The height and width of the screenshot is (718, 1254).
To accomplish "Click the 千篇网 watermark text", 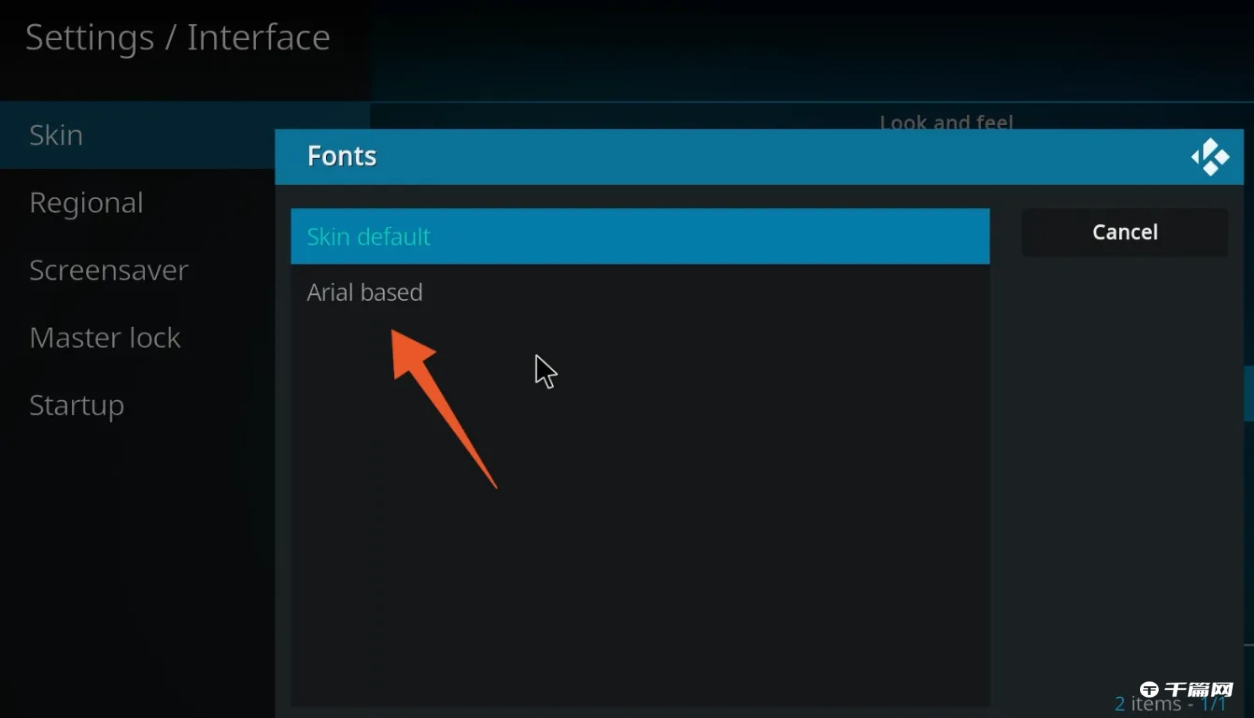I will [1199, 691].
